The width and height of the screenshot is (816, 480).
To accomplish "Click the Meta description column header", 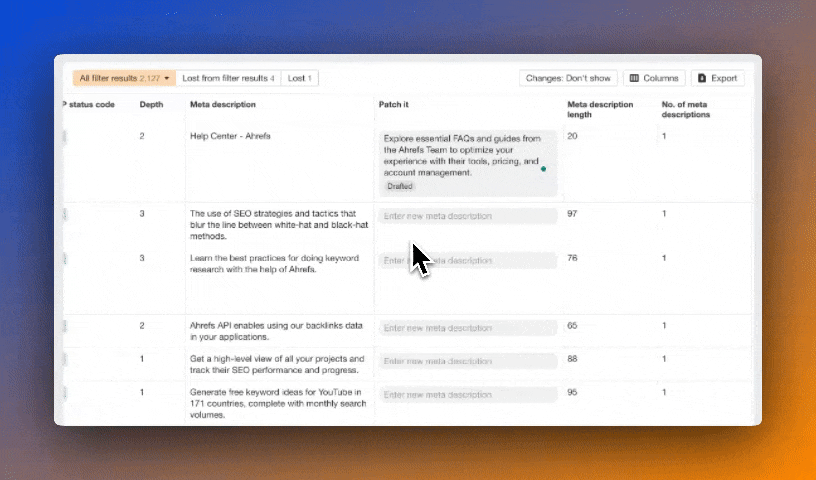I will pyautogui.click(x=223, y=104).
